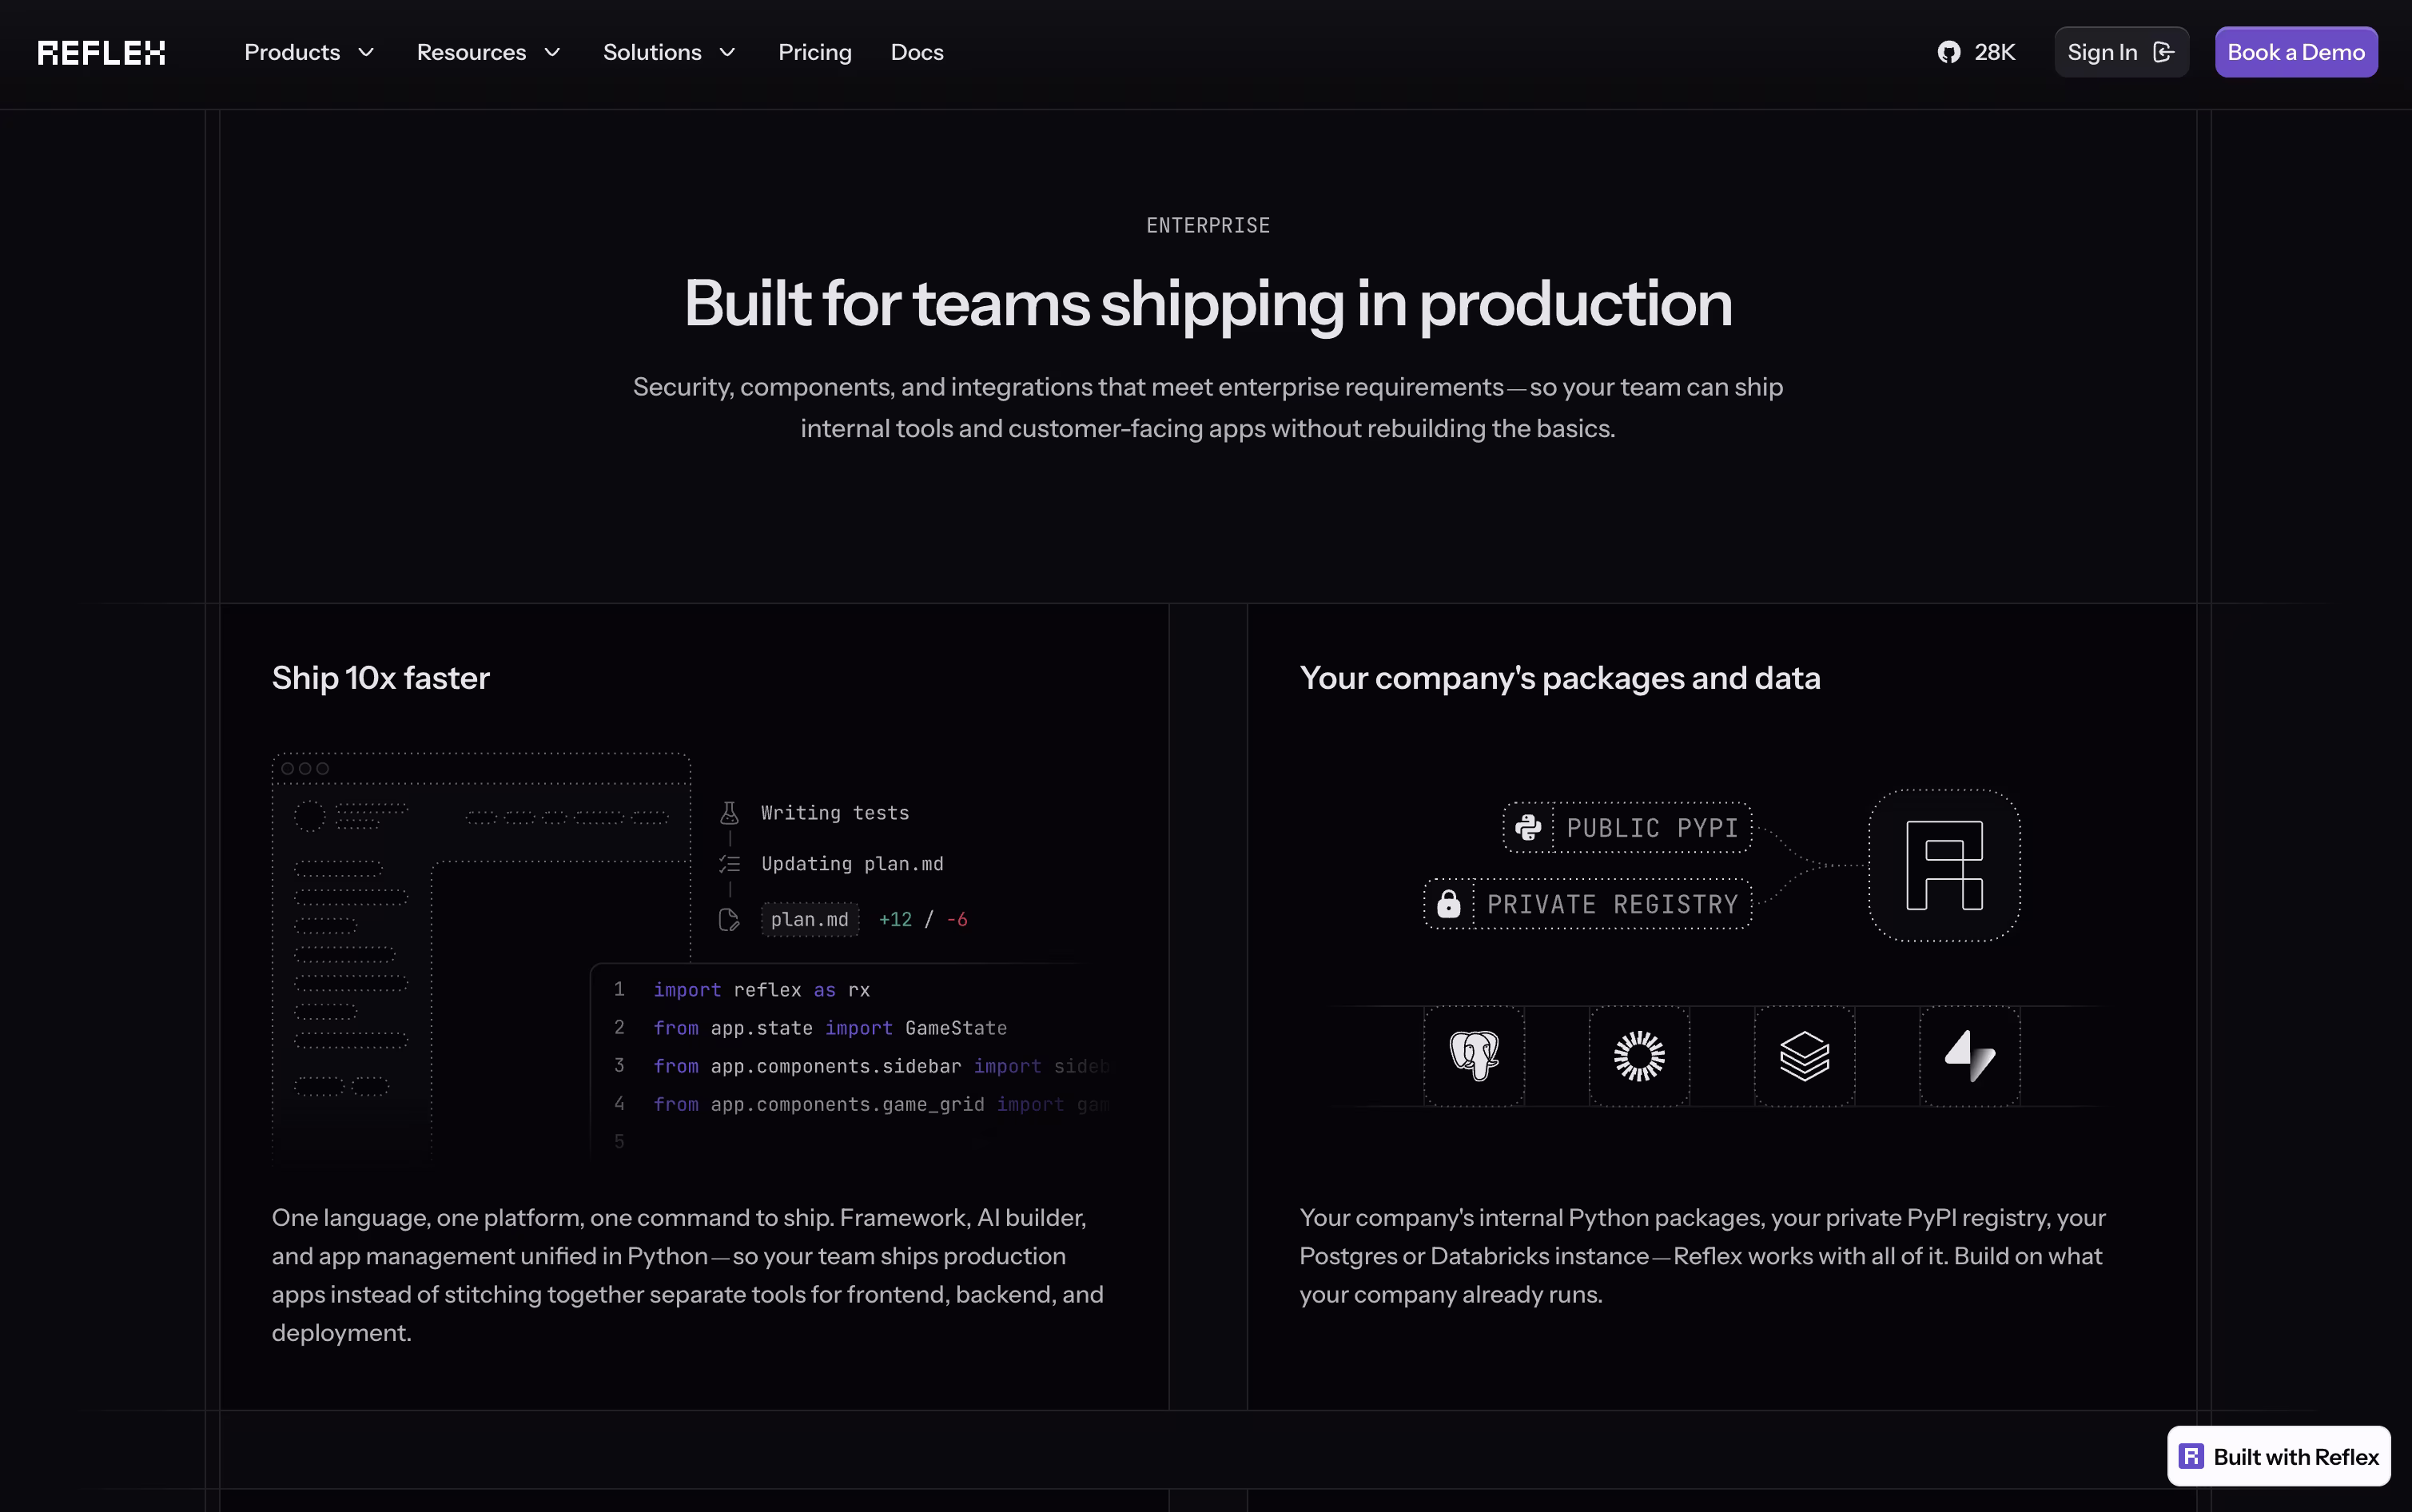
Task: Click the PostgreSQL elephant icon
Action: 1474,1056
